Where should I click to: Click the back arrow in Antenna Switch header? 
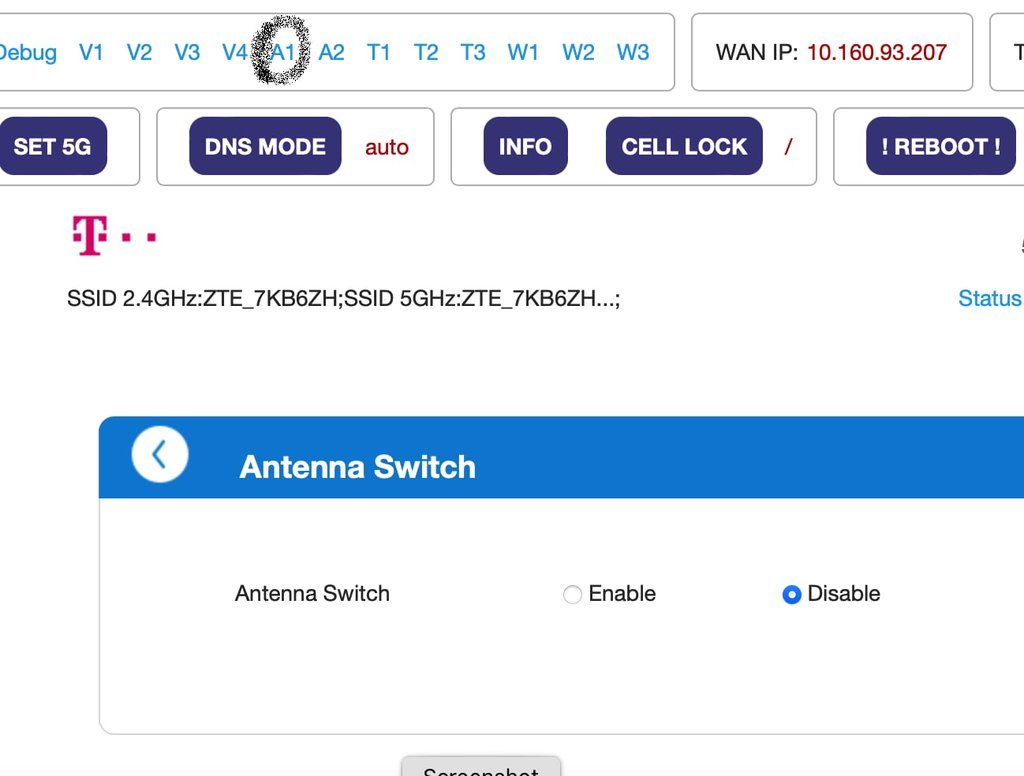pos(160,455)
